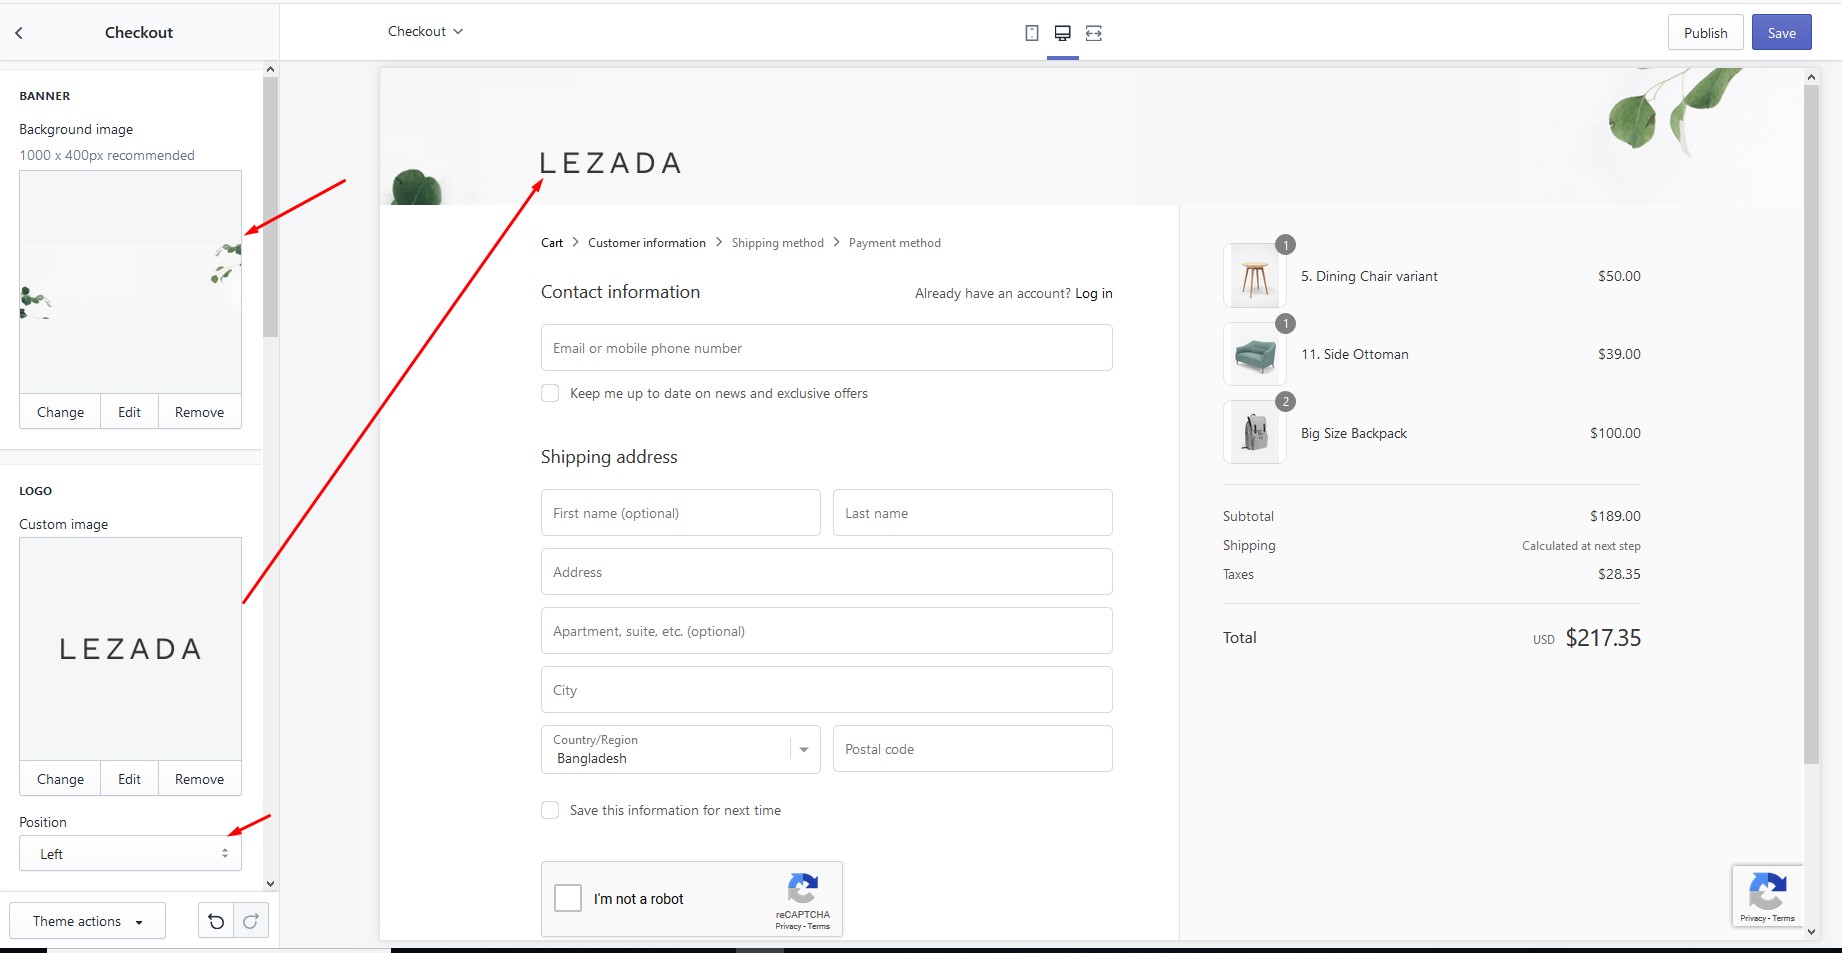1842x953 pixels.
Task: Click the Email or mobile phone field
Action: tap(826, 348)
